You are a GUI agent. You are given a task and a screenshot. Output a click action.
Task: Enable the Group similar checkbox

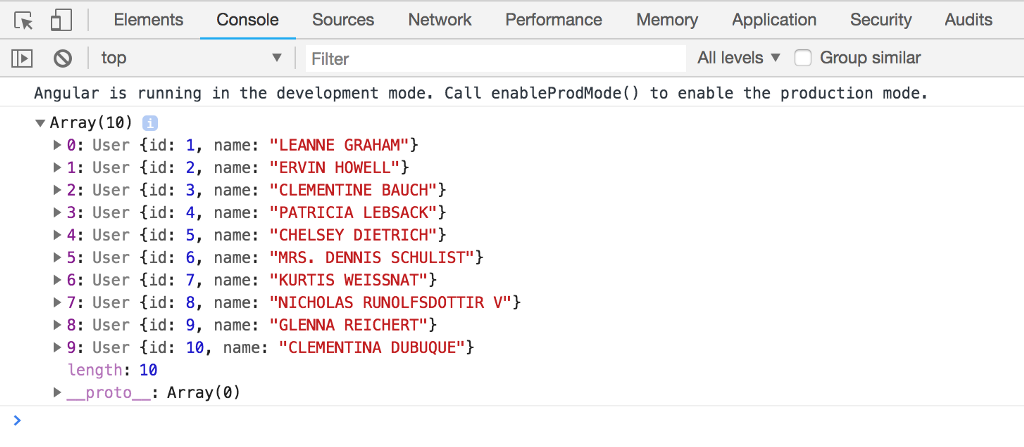tap(803, 58)
